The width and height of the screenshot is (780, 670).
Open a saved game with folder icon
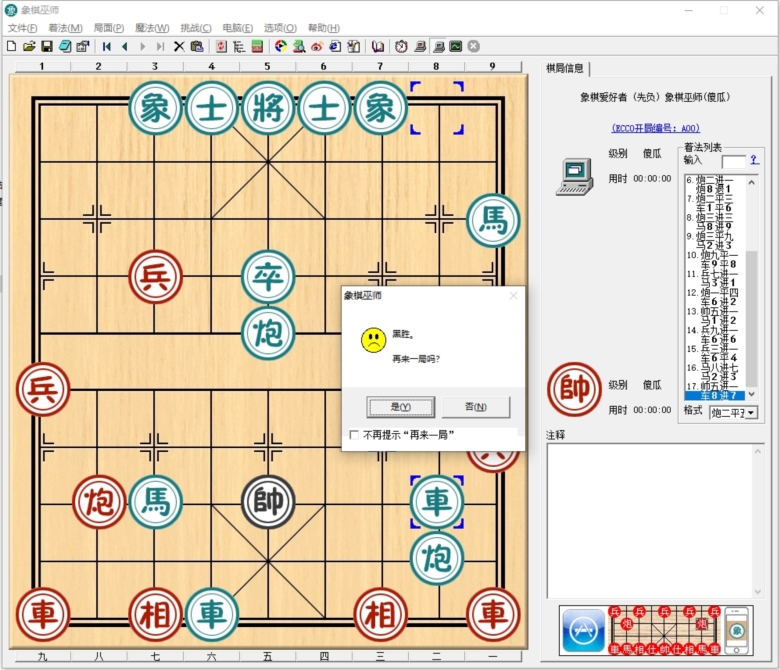29,46
